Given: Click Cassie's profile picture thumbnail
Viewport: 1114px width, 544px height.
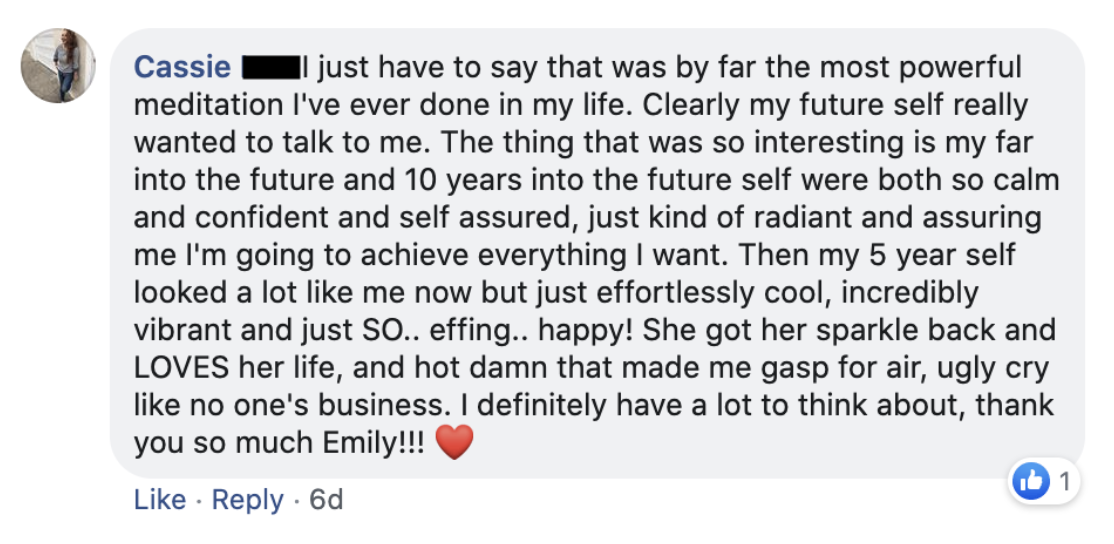Looking at the screenshot, I should (x=58, y=65).
